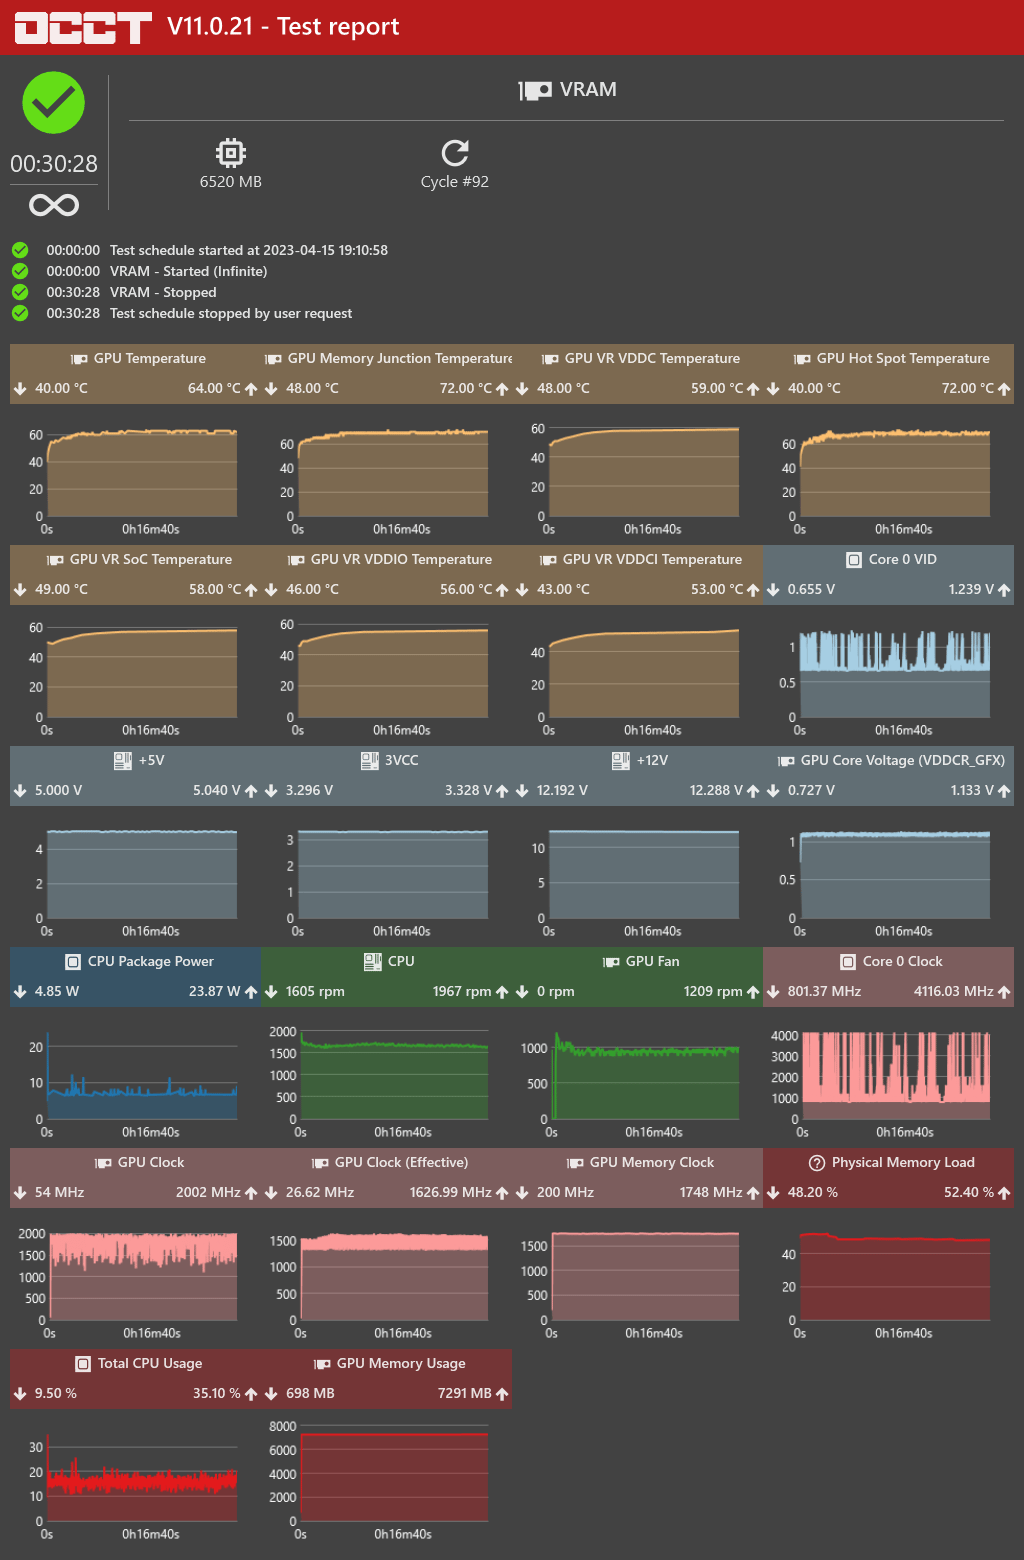Click the 00:30:28 elapsed time readout
Viewport: 1024px width, 1560px height.
click(54, 164)
